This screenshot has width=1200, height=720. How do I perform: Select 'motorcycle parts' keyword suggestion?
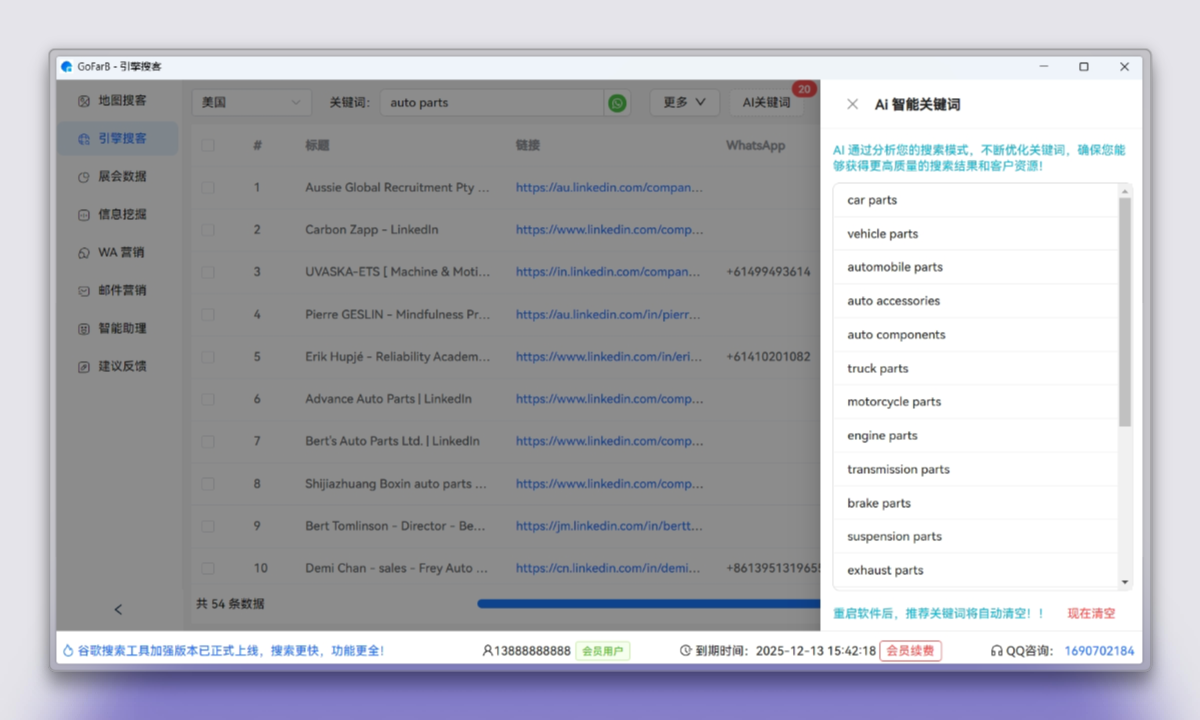pos(975,402)
